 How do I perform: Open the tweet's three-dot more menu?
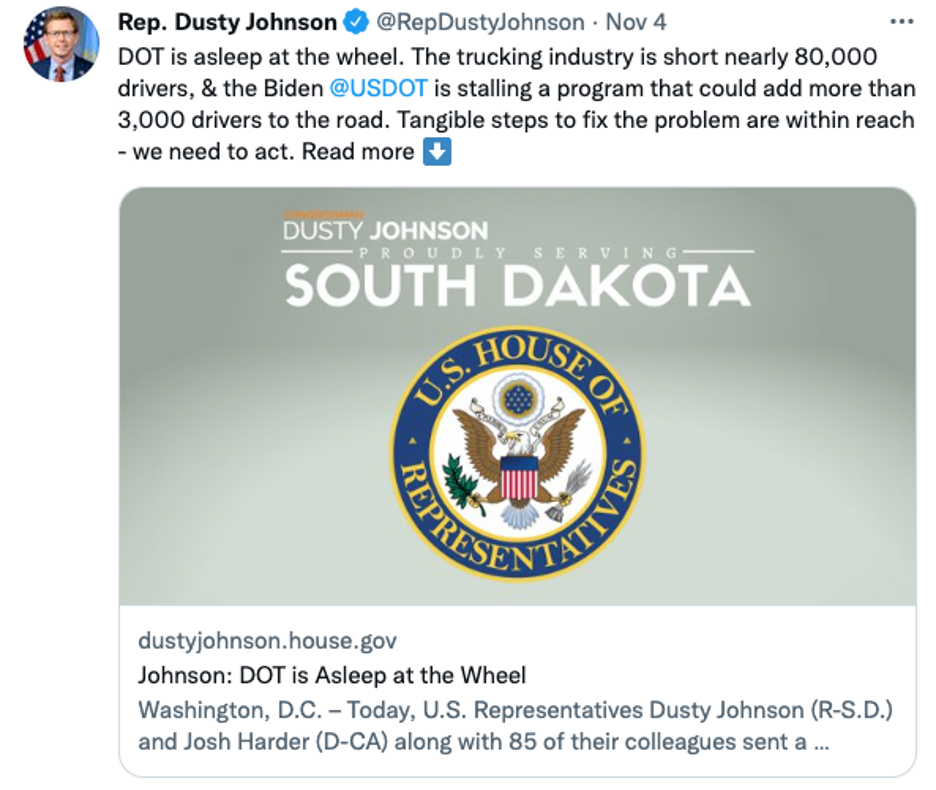coord(901,21)
